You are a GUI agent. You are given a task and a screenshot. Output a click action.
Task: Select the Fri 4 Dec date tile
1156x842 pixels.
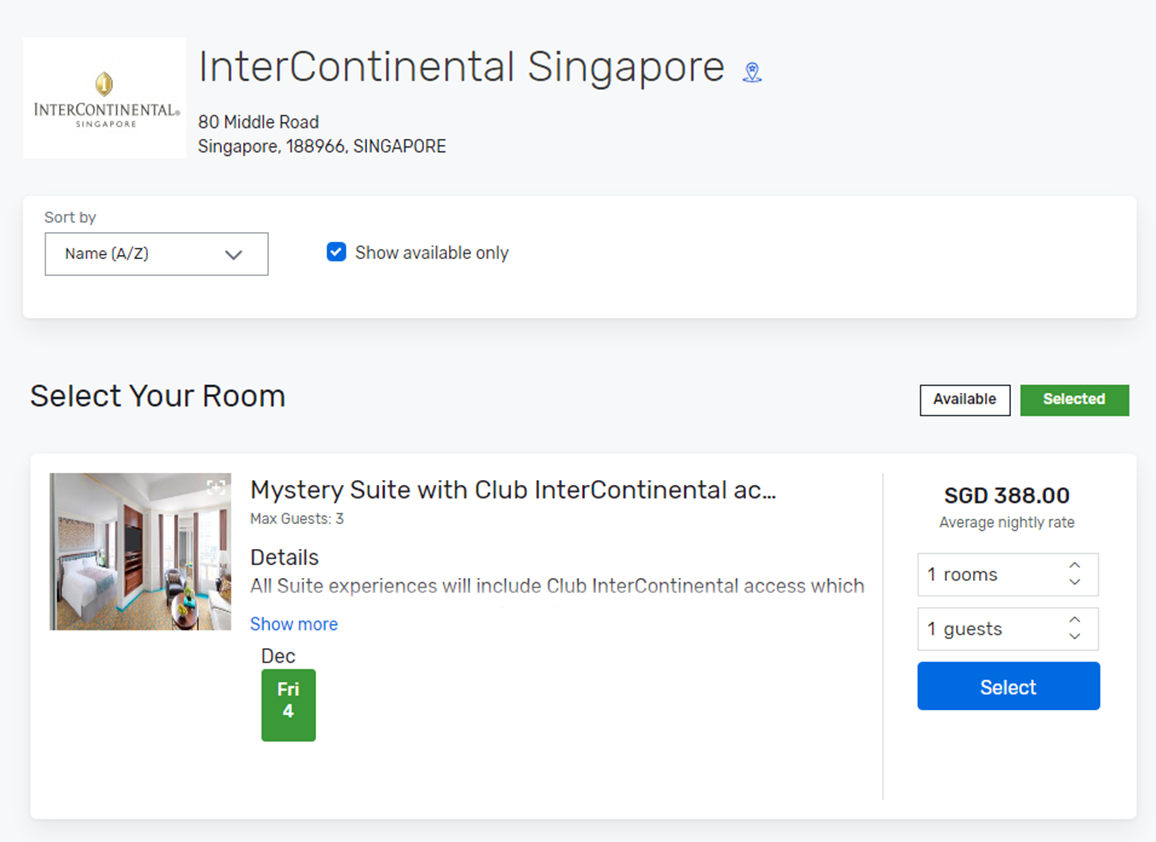(288, 705)
